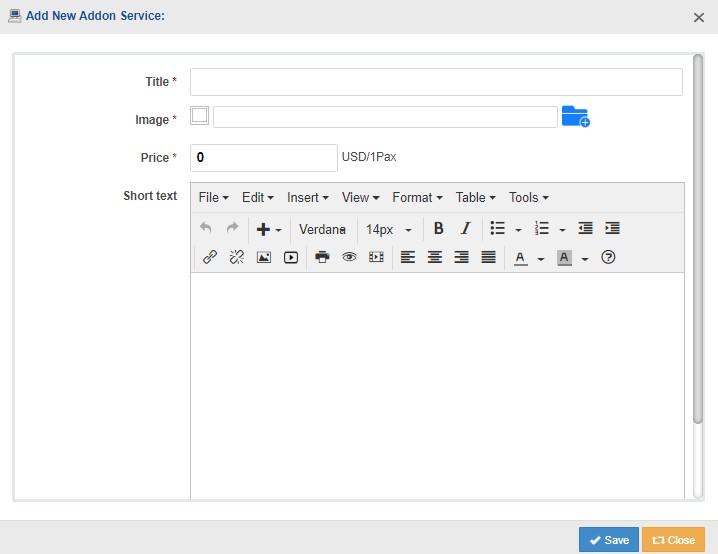This screenshot has width=718, height=554.
Task: Click the plus insert icon
Action: pyautogui.click(x=263, y=229)
